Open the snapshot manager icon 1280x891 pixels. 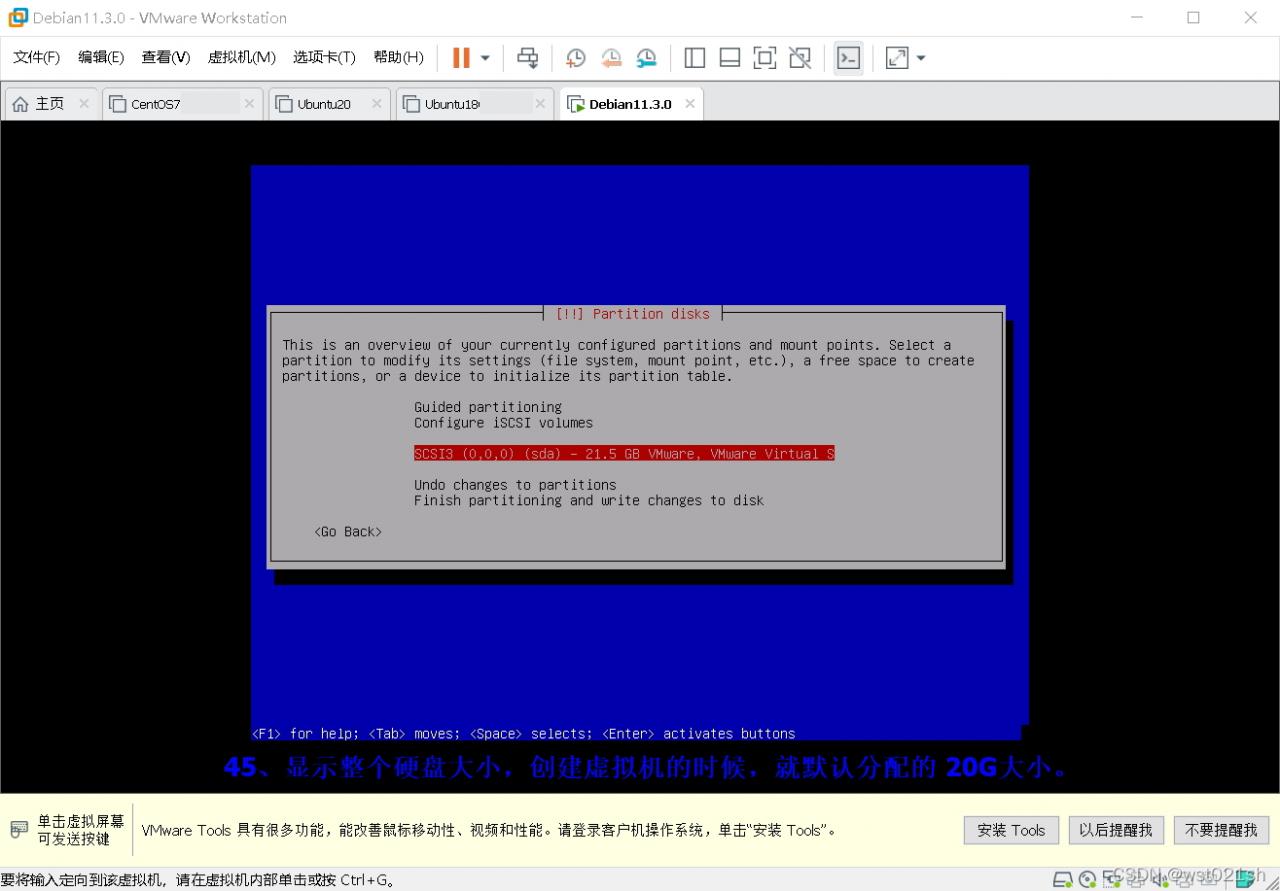[x=647, y=58]
